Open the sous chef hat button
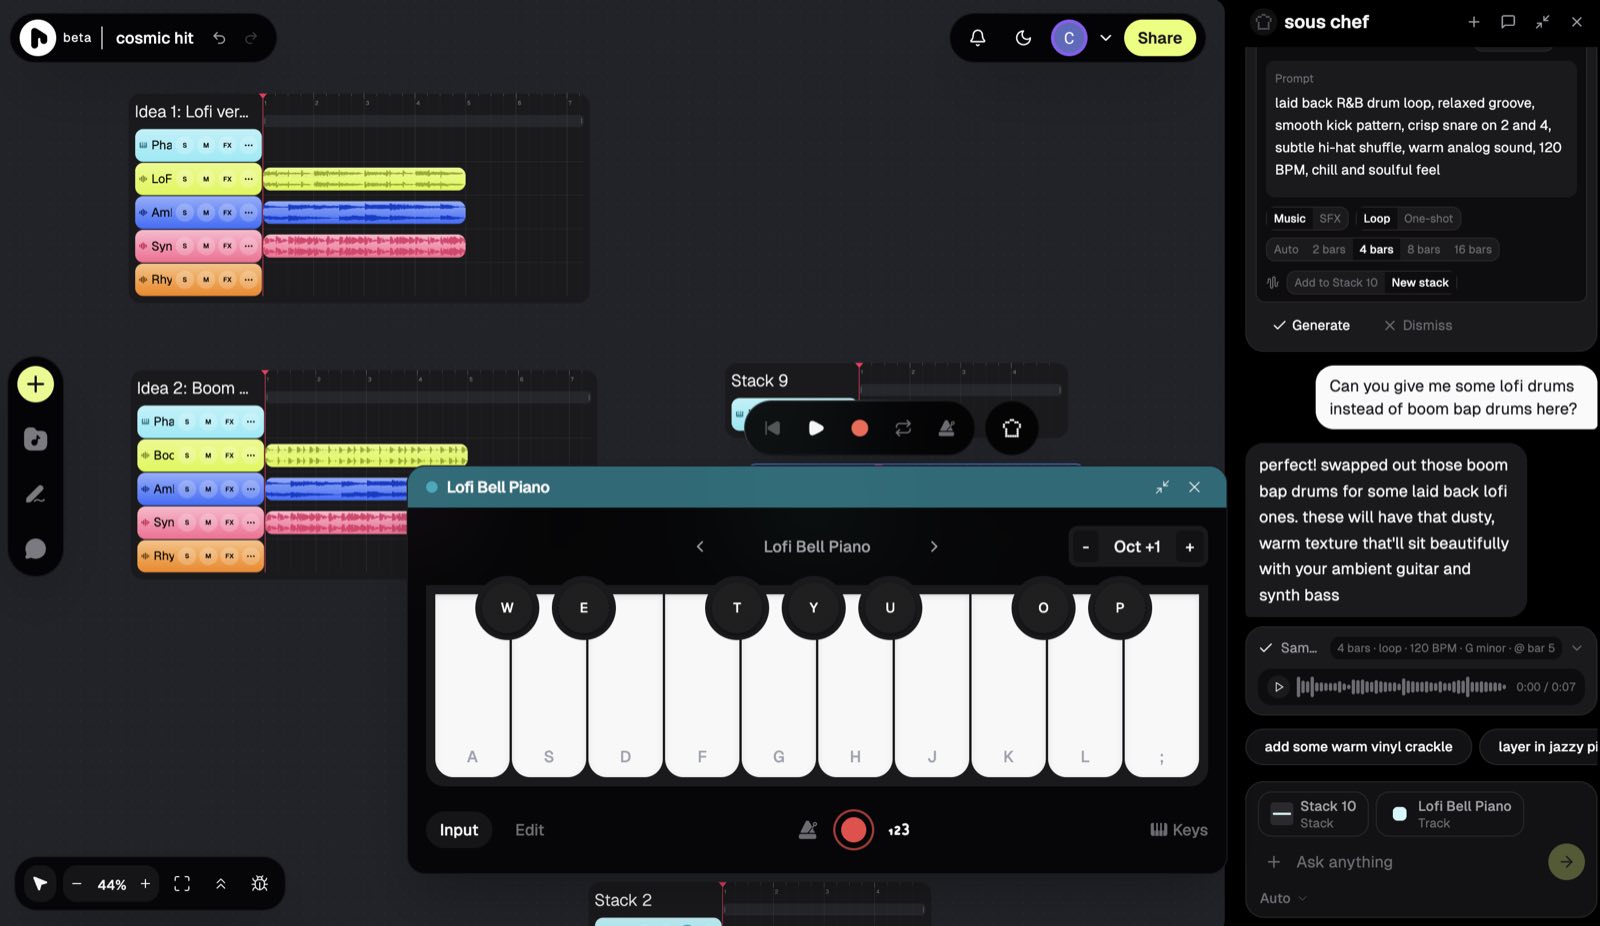 tap(1012, 428)
